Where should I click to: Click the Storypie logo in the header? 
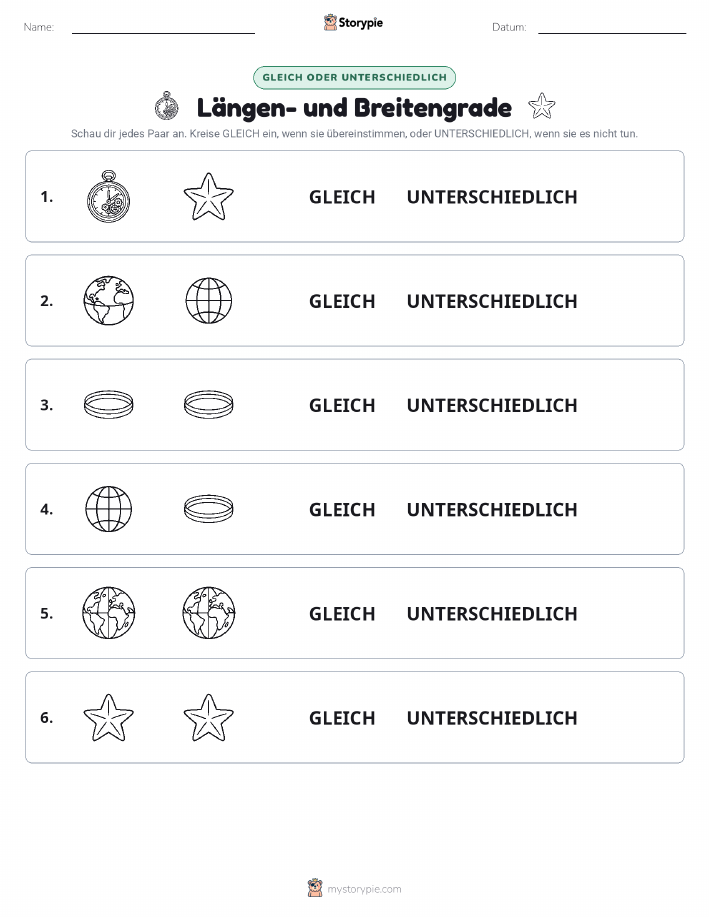click(x=353, y=23)
